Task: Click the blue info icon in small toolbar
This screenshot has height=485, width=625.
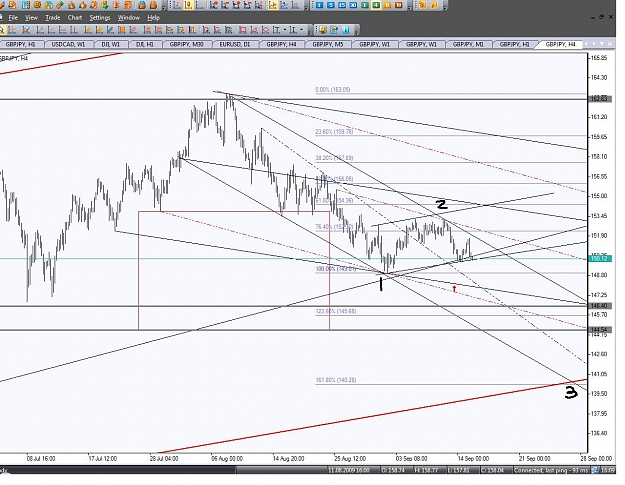Action: pyautogui.click(x=346, y=30)
